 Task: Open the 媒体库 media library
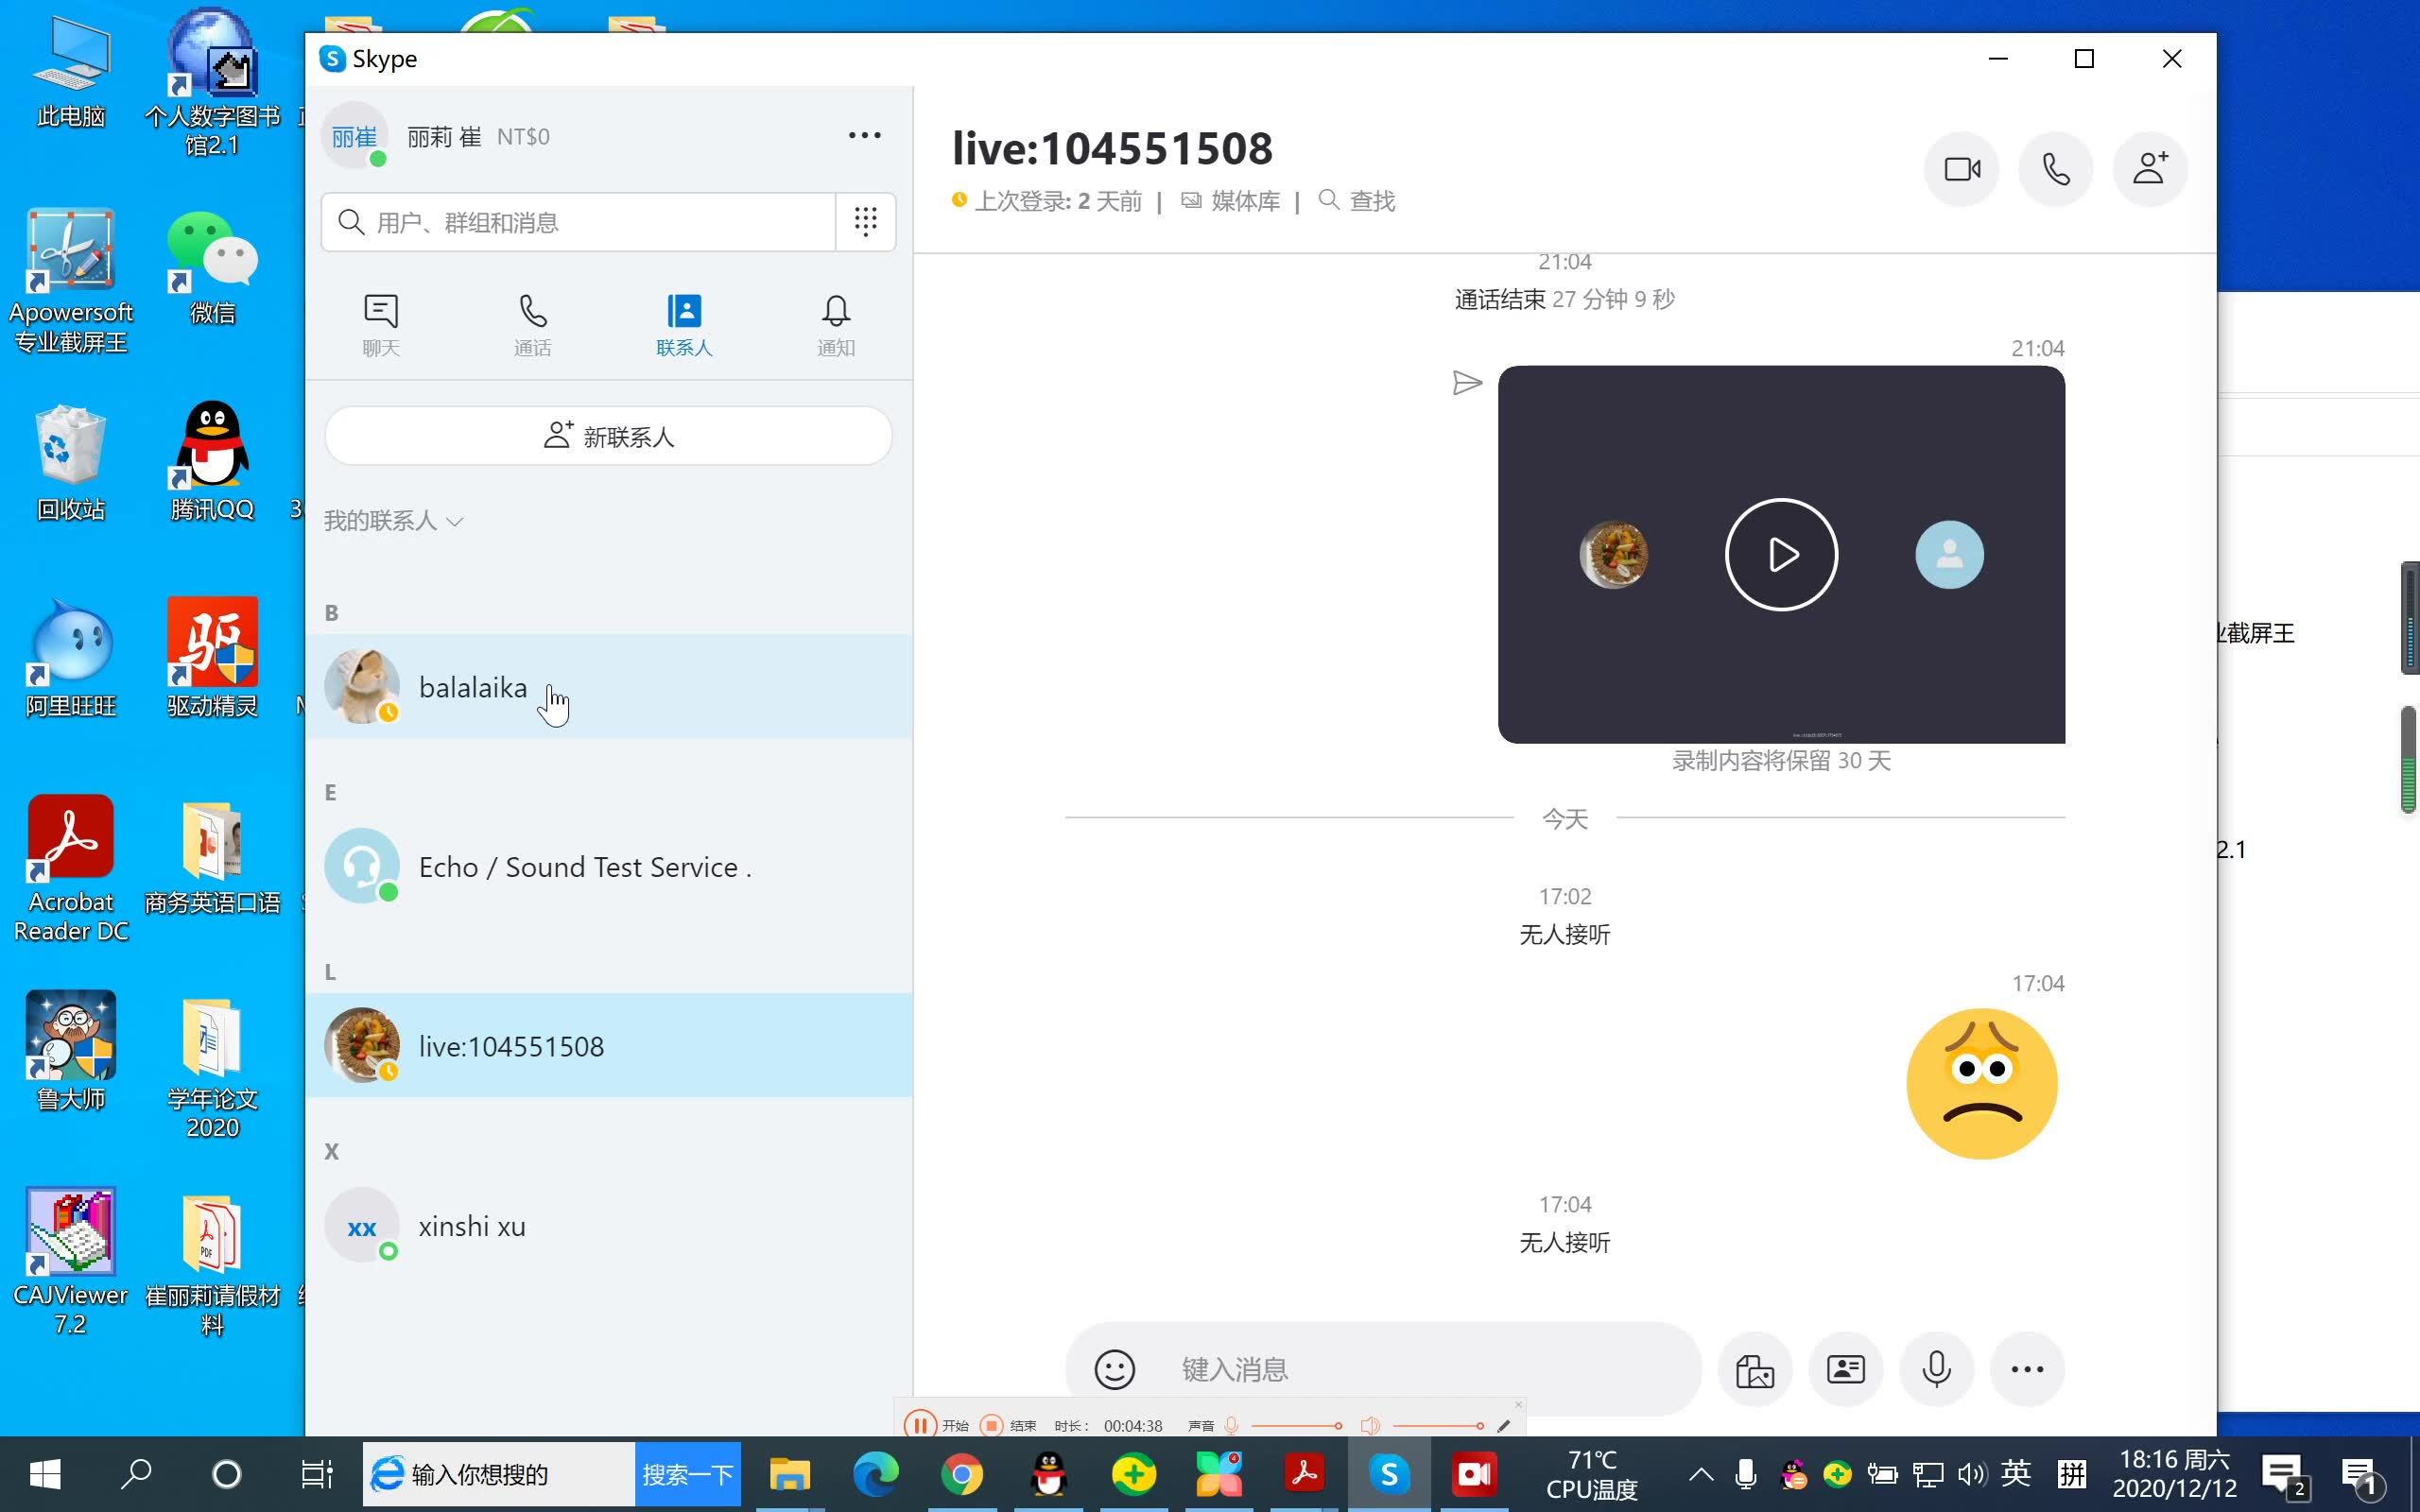(x=1228, y=200)
